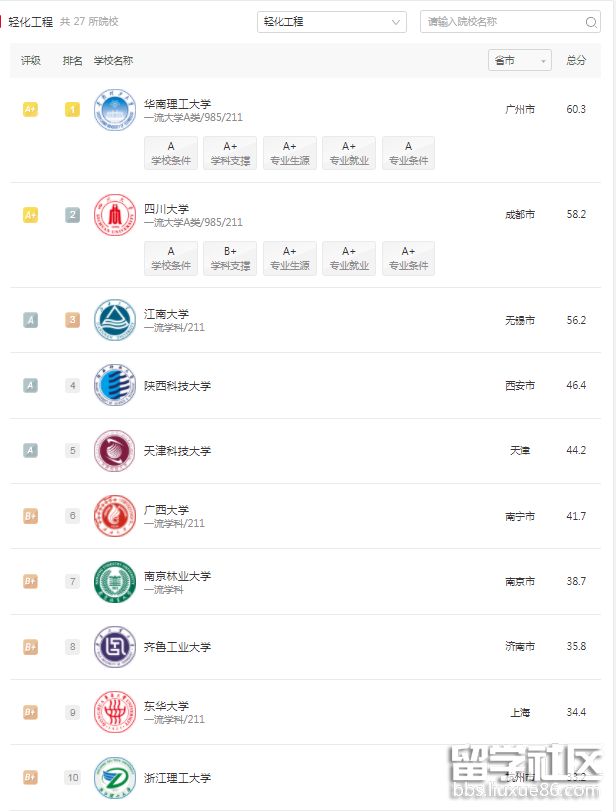Open the 轻化工程 subject selector dropdown

pos(331,21)
